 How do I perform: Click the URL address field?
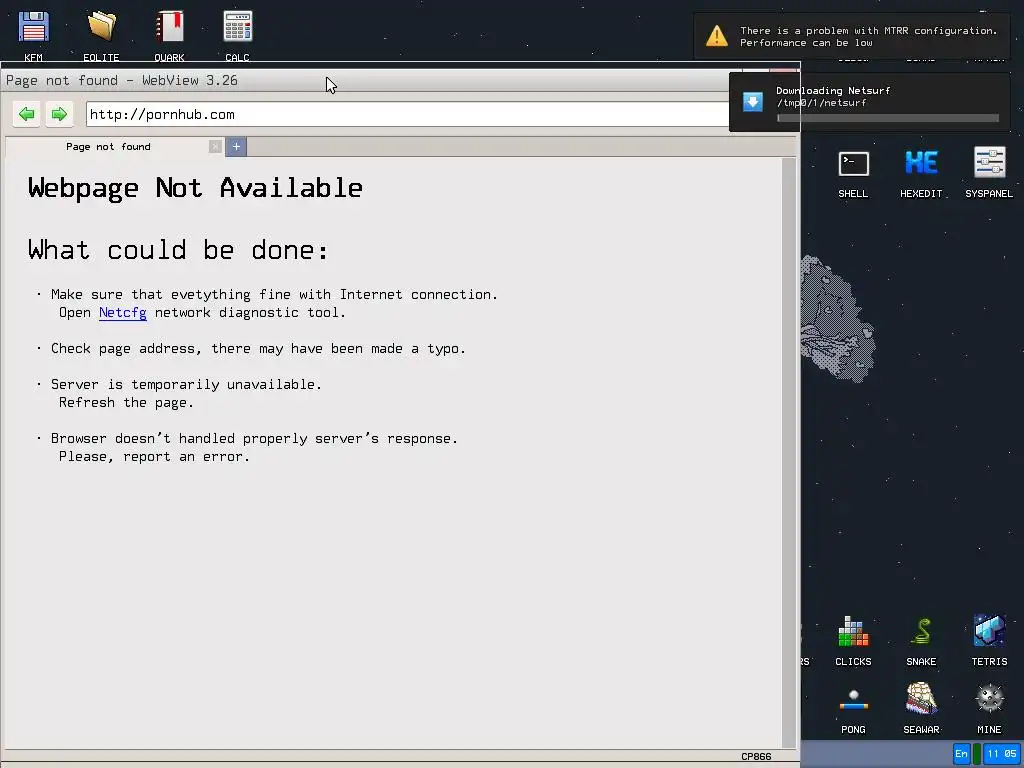(408, 115)
